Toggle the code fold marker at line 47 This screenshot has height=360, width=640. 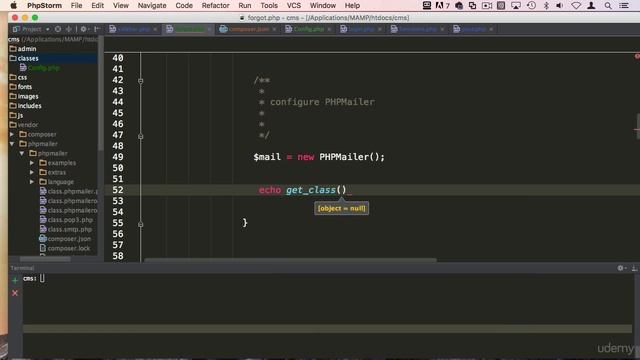click(x=141, y=136)
